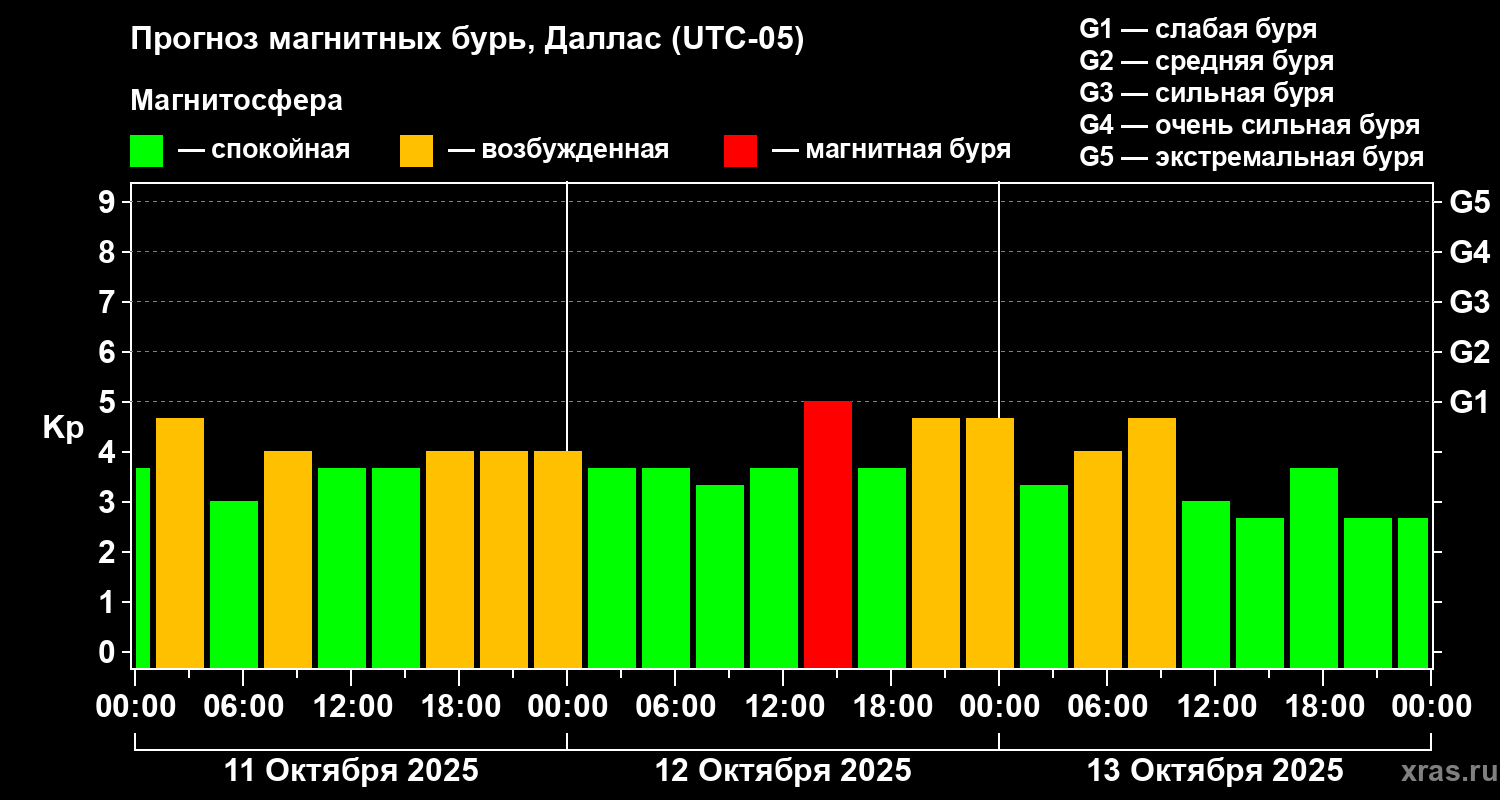Click the '— магнитная буря' legend label
The height and width of the screenshot is (800, 1500).
point(892,150)
